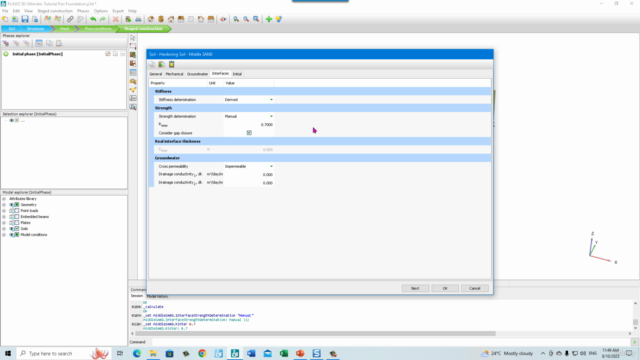
Task: Expand the Embedded beams tree node
Action: coord(4,217)
